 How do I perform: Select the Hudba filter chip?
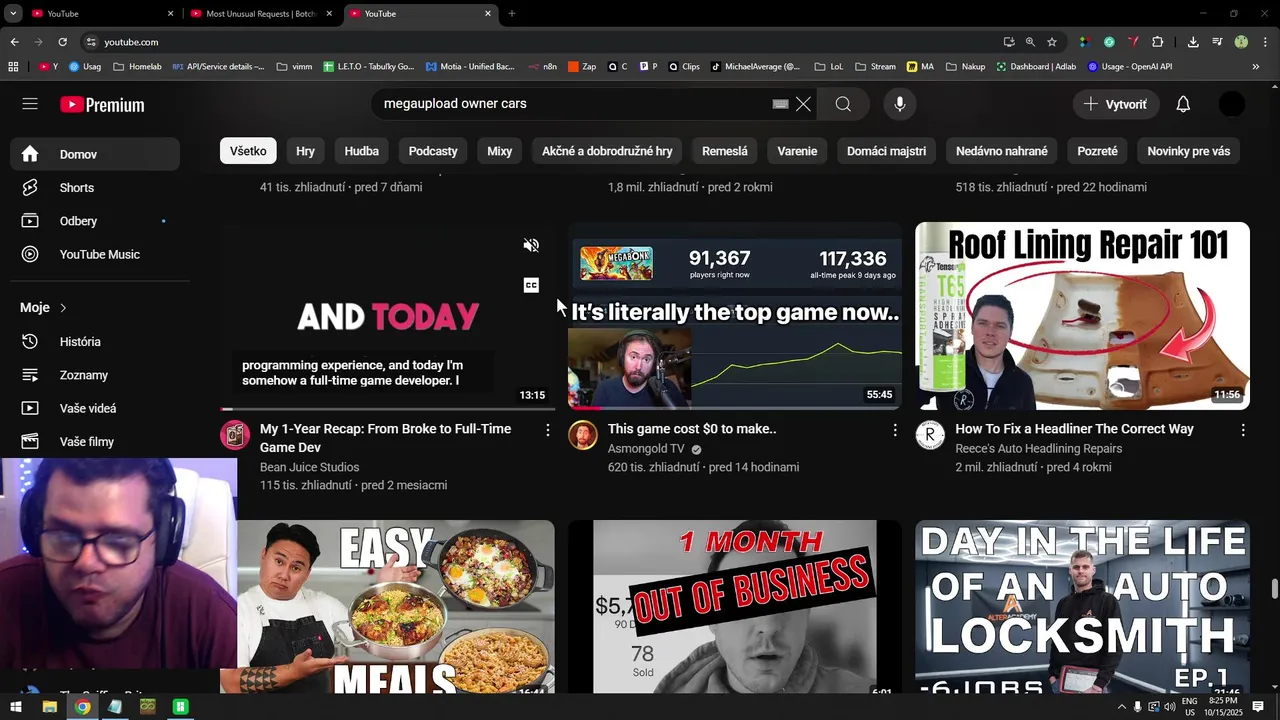pos(361,151)
